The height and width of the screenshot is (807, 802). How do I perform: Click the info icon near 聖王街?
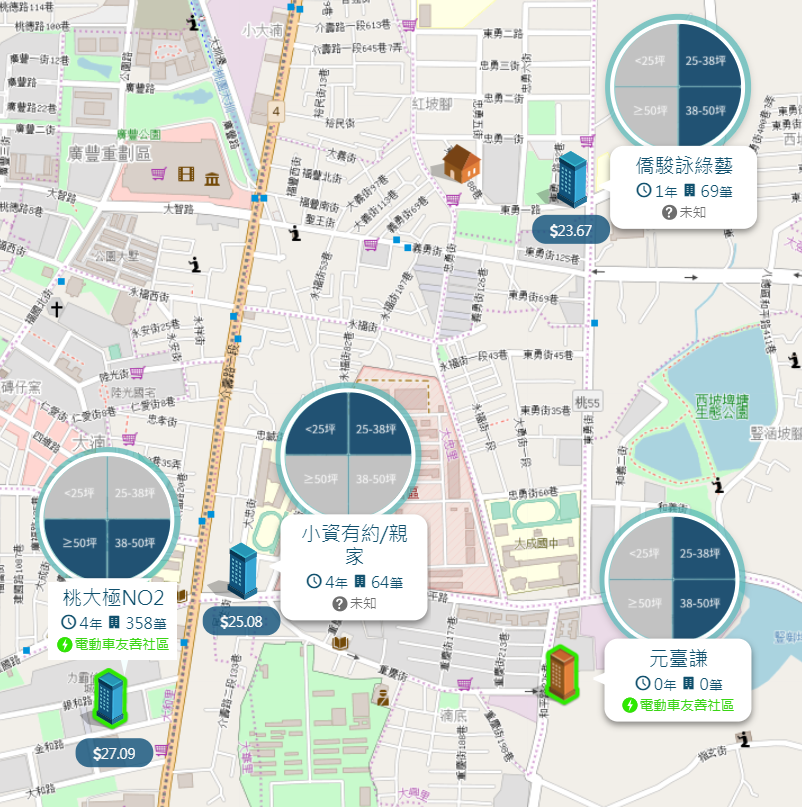(x=295, y=233)
